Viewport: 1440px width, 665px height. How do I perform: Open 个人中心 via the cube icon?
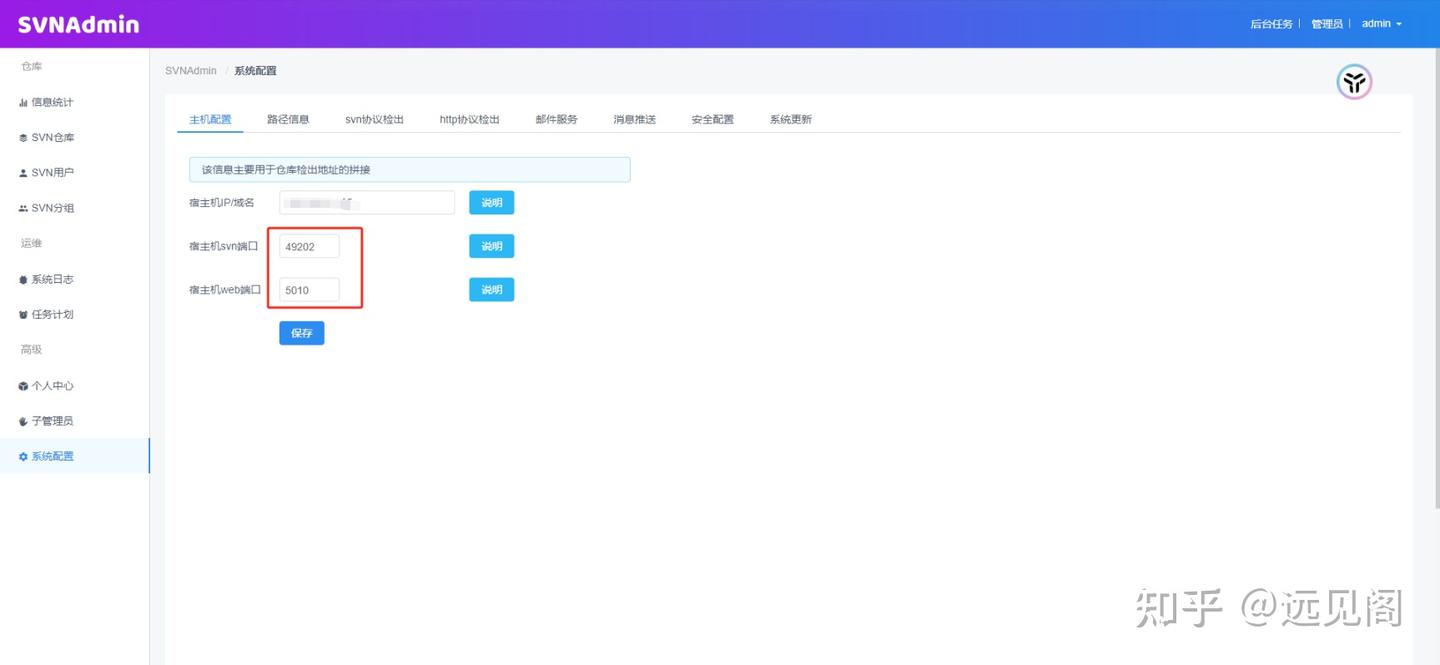pyautogui.click(x=23, y=385)
